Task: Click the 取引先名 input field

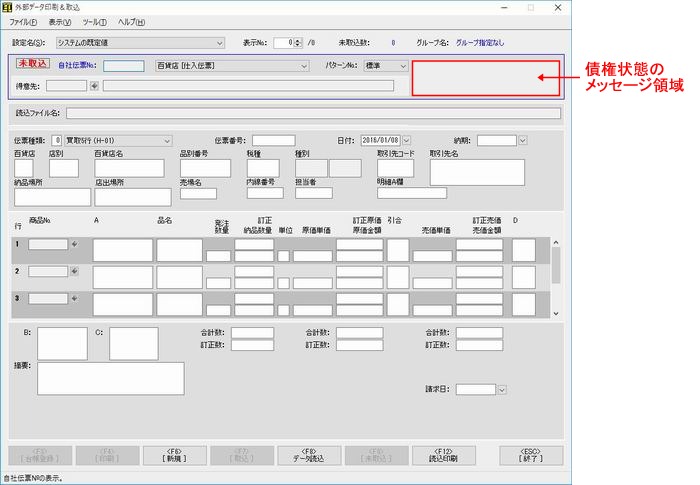Action: [x=477, y=172]
